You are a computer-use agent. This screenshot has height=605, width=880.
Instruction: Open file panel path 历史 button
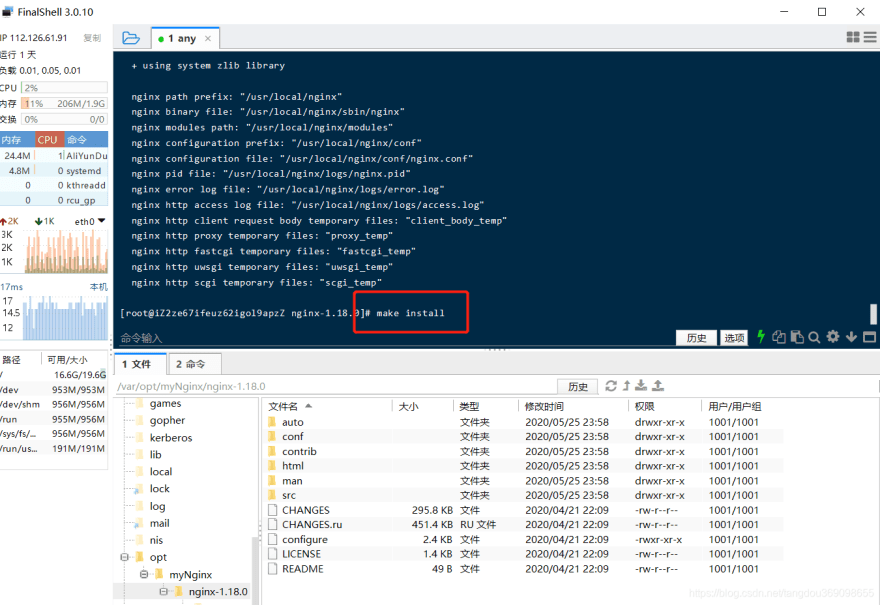coord(578,386)
